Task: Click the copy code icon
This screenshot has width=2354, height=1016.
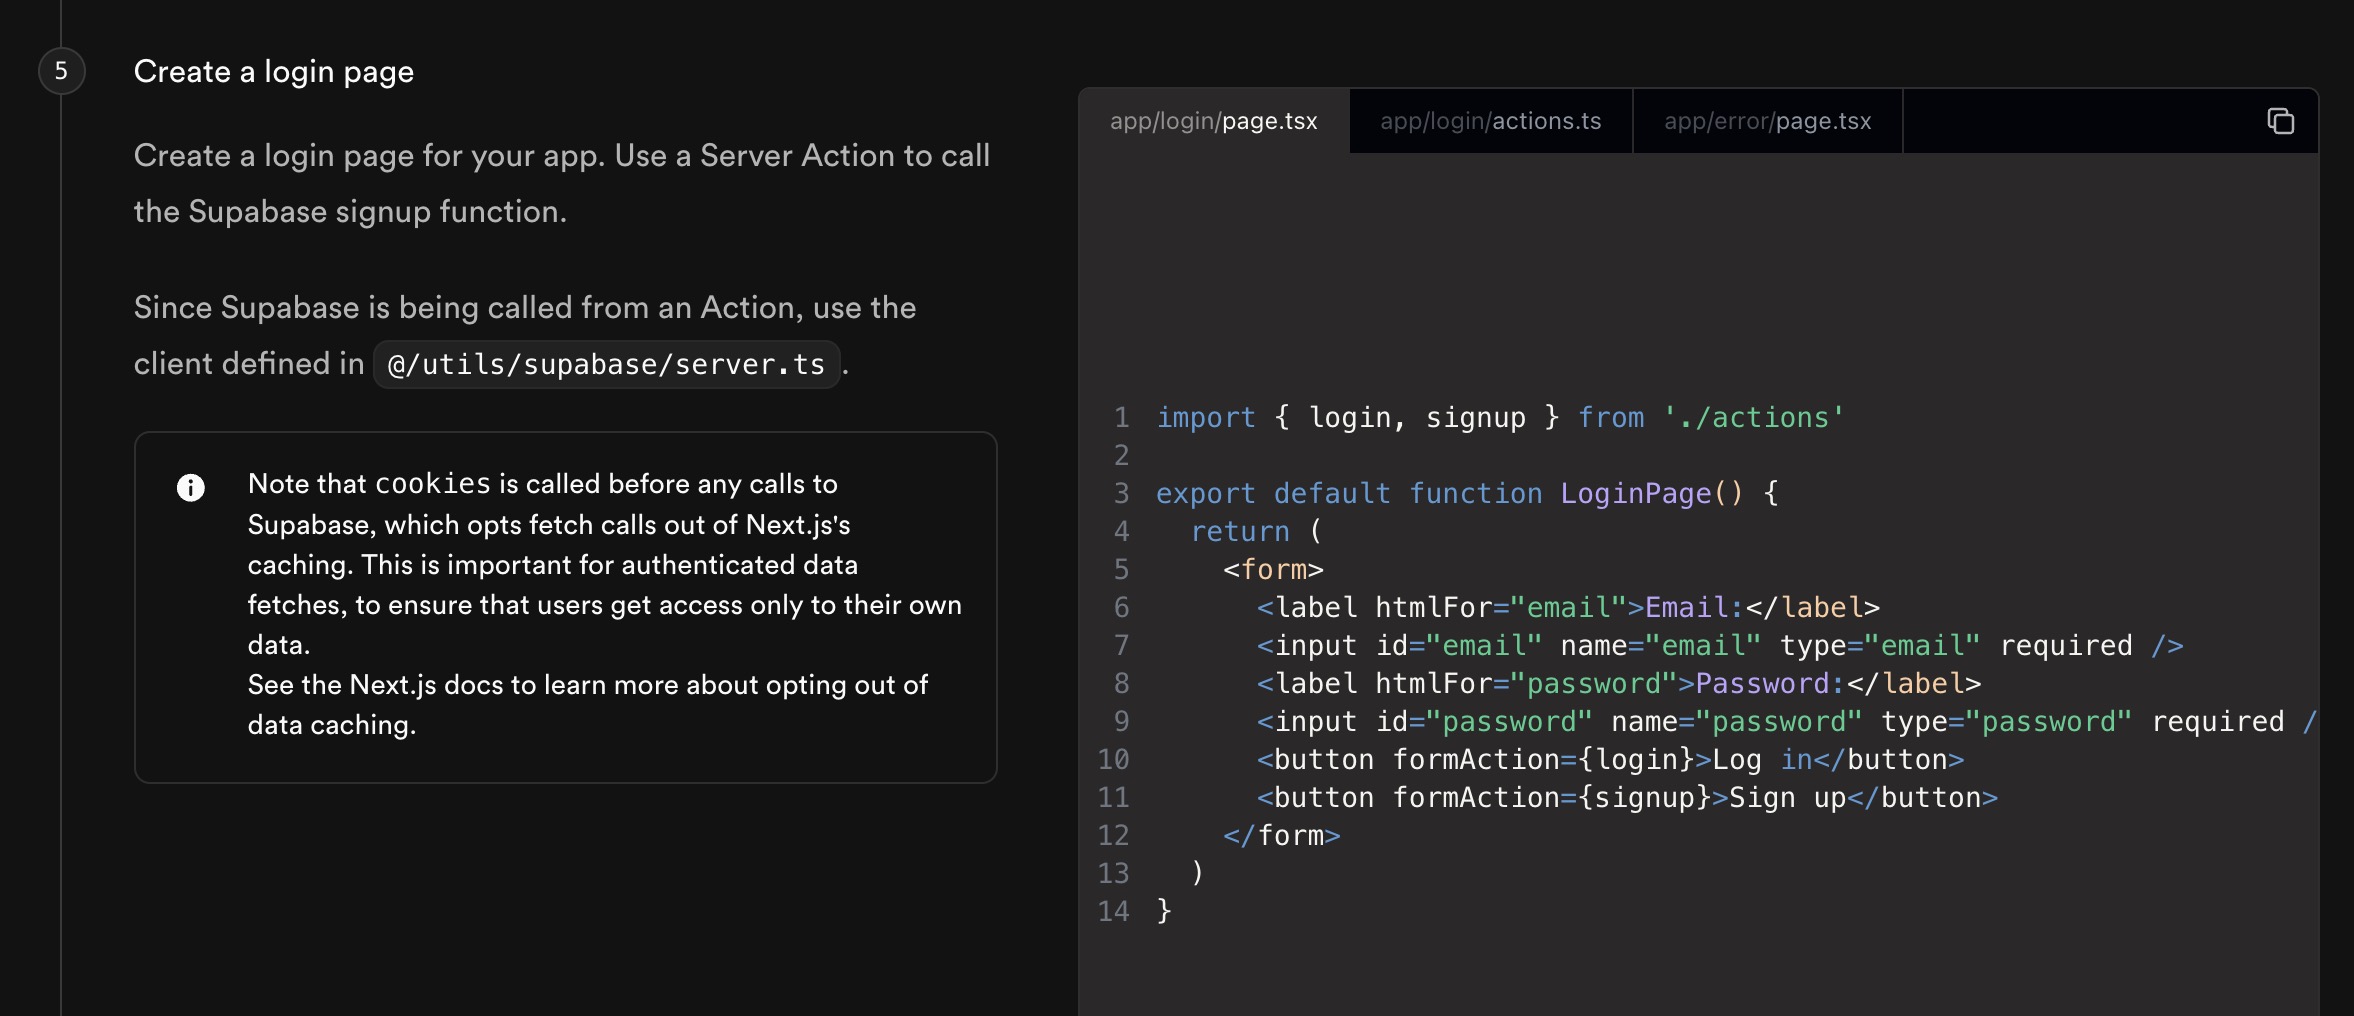Action: tap(2280, 121)
